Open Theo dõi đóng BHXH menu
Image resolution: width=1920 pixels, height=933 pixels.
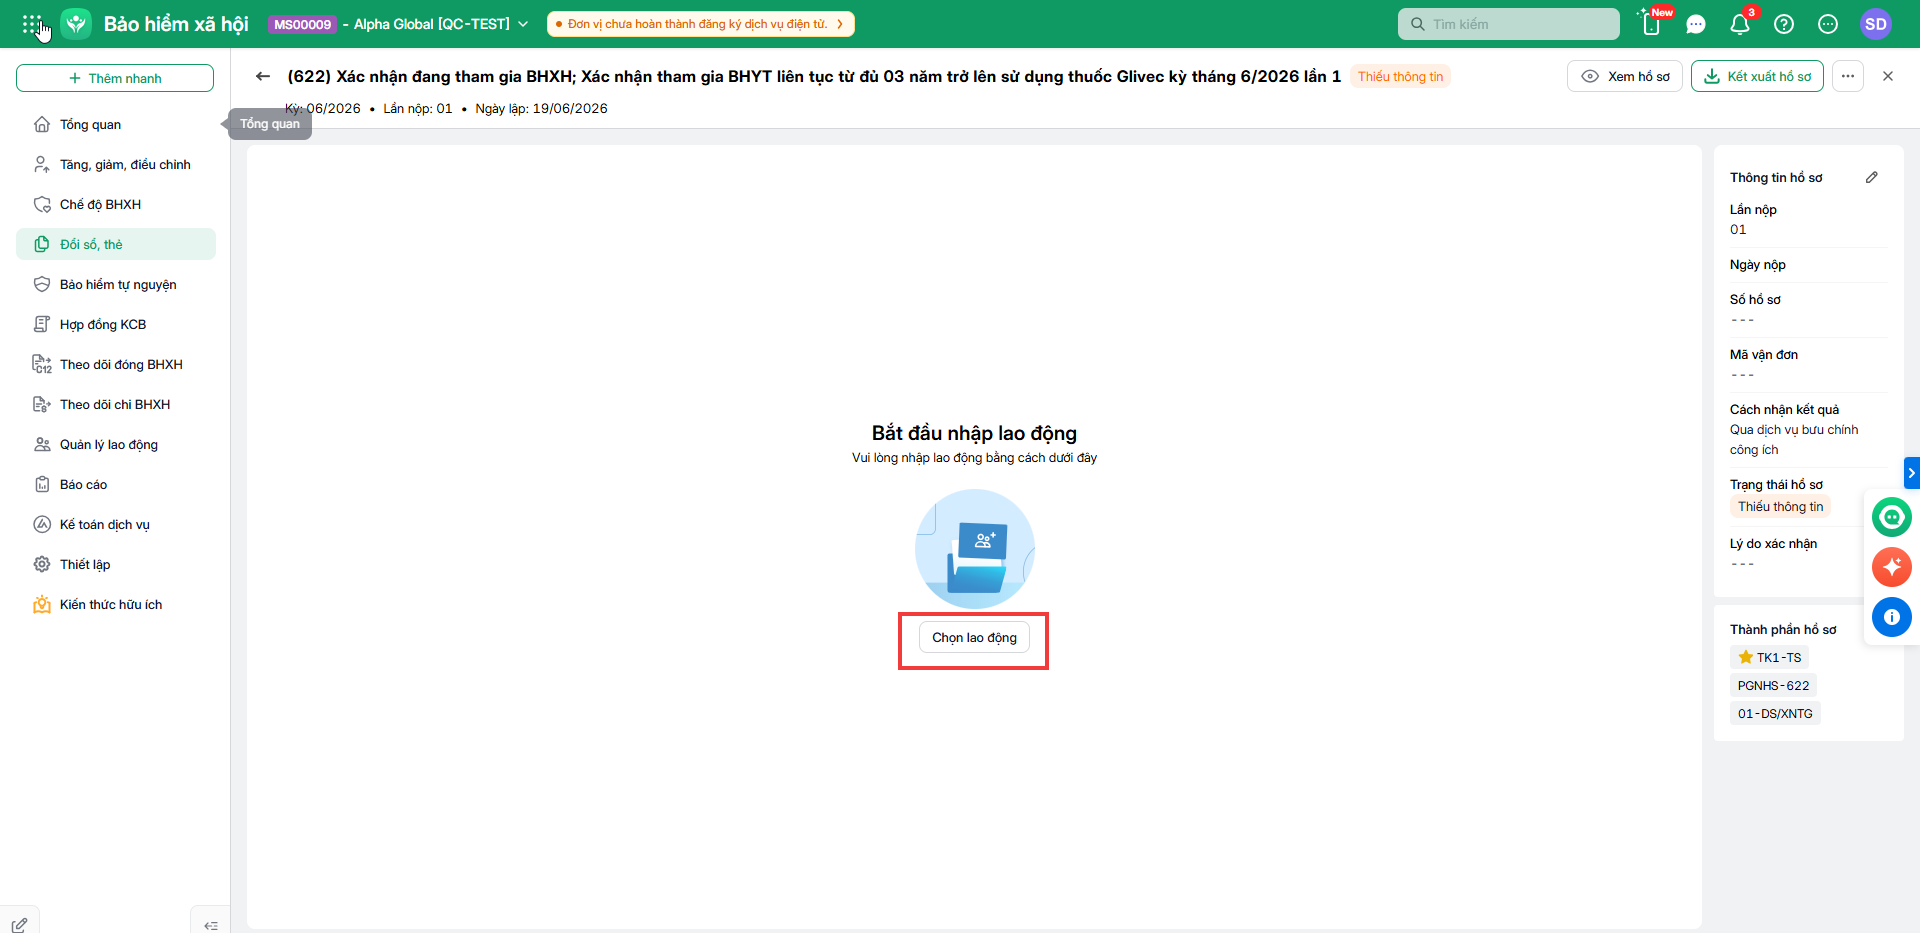pyautogui.click(x=116, y=364)
